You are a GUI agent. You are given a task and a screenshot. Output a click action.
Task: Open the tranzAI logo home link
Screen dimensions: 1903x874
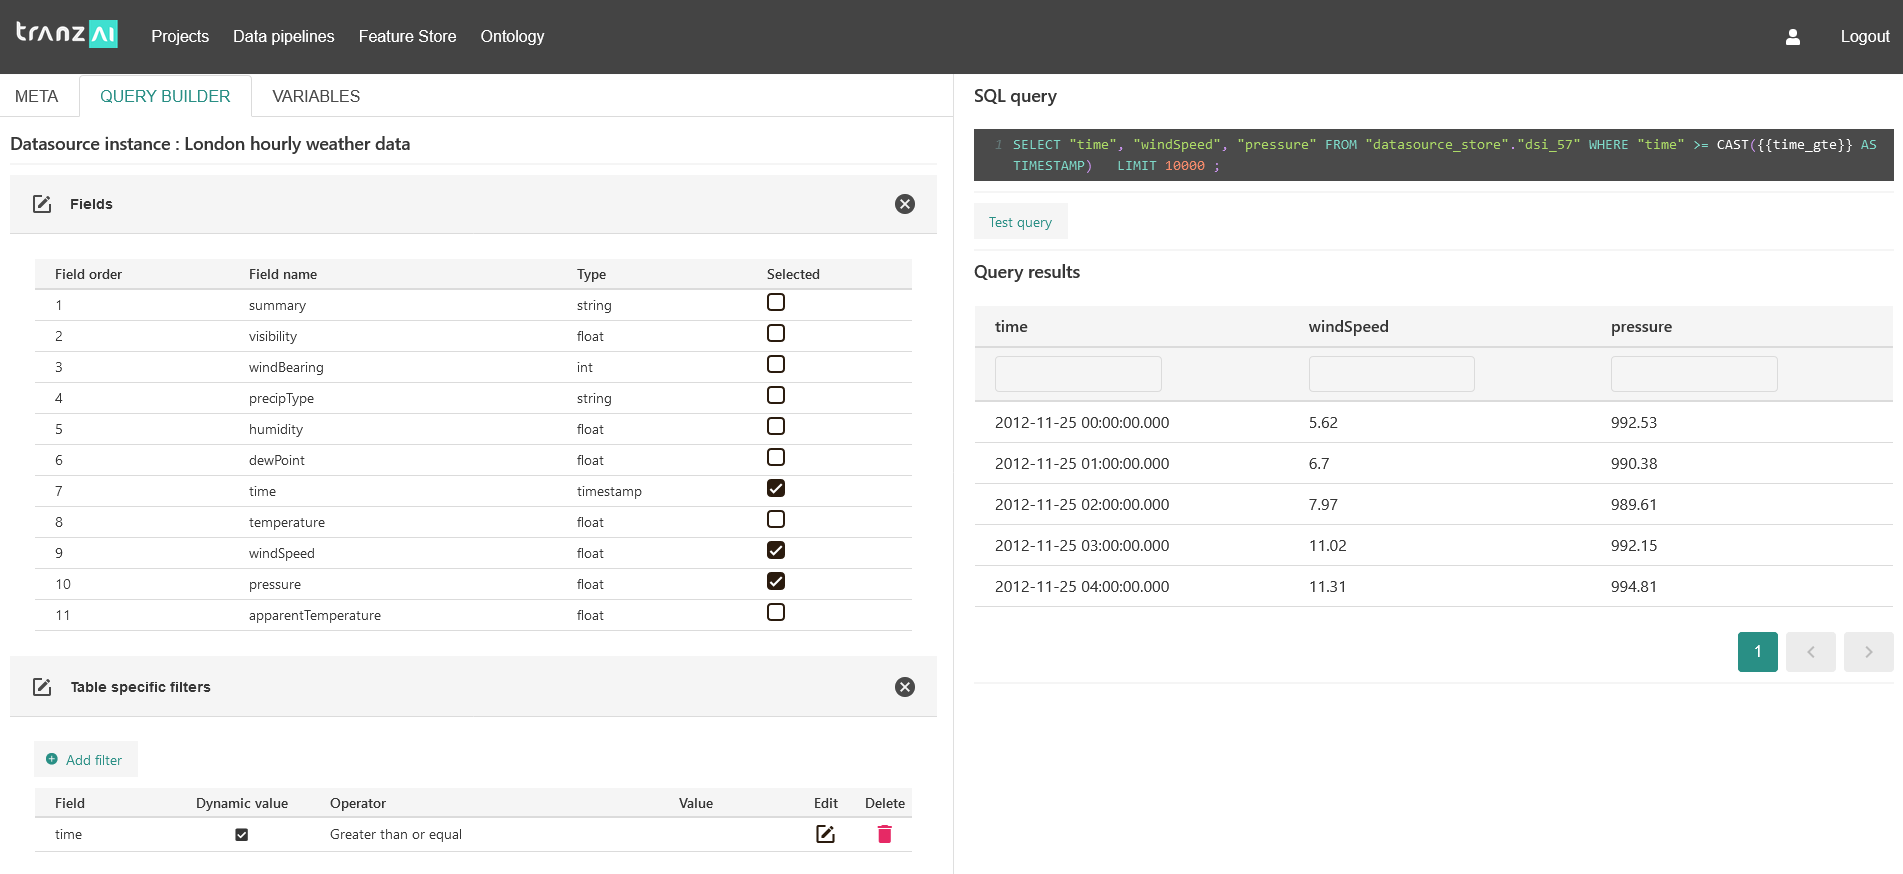[x=67, y=33]
